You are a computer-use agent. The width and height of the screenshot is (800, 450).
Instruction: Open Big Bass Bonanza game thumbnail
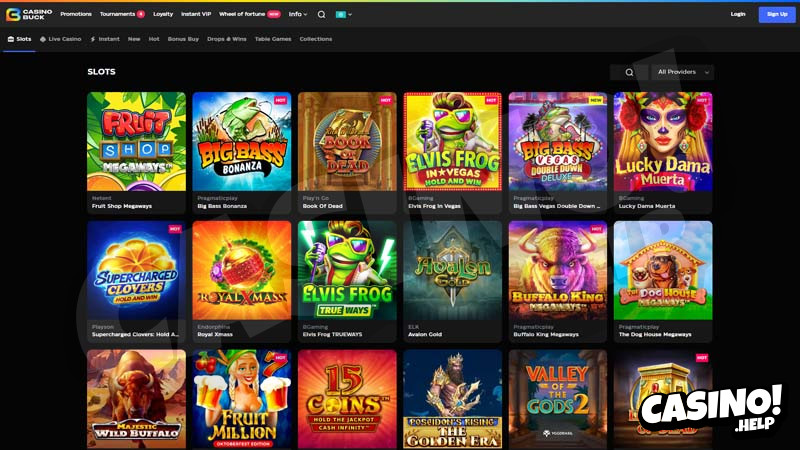242,141
